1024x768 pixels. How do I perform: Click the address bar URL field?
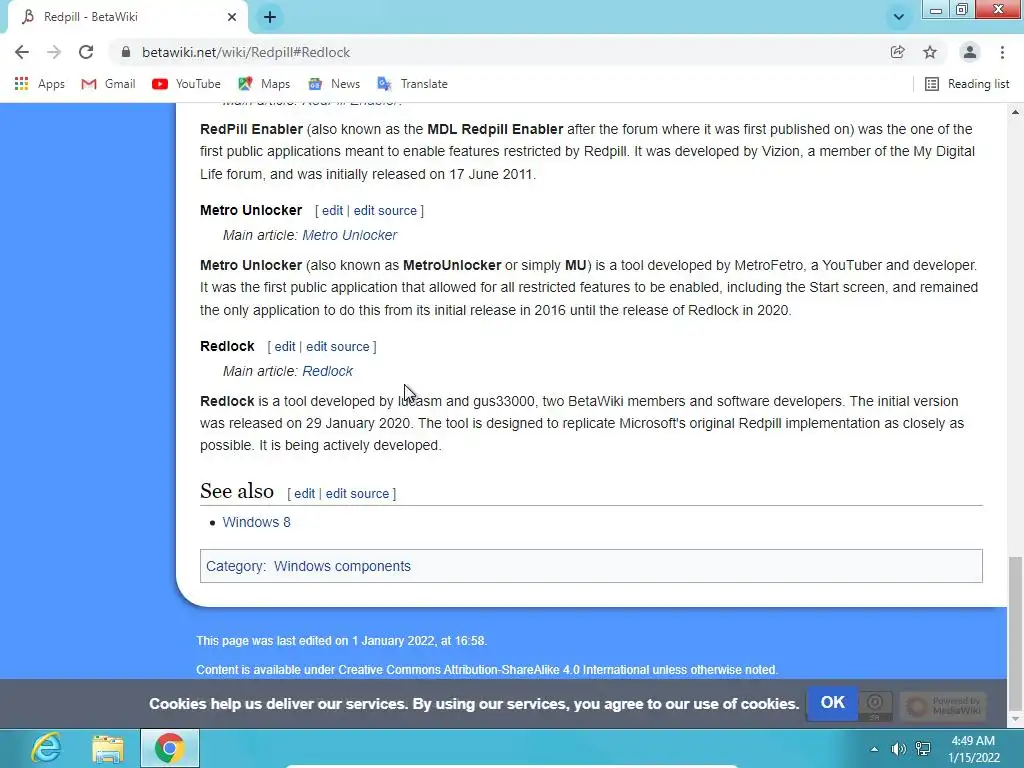[x=496, y=52]
